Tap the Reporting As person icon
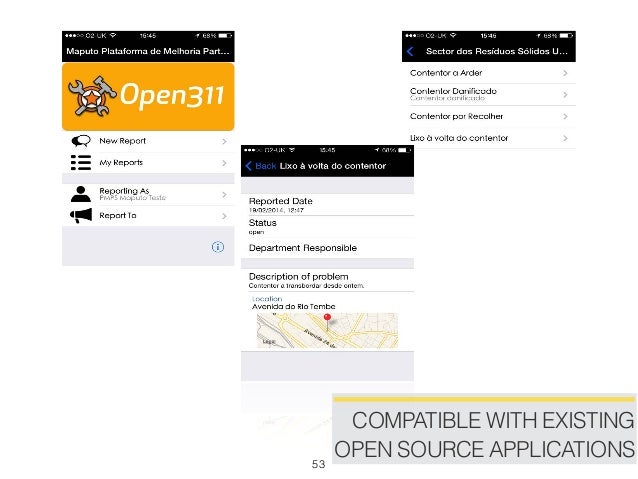 (81, 194)
